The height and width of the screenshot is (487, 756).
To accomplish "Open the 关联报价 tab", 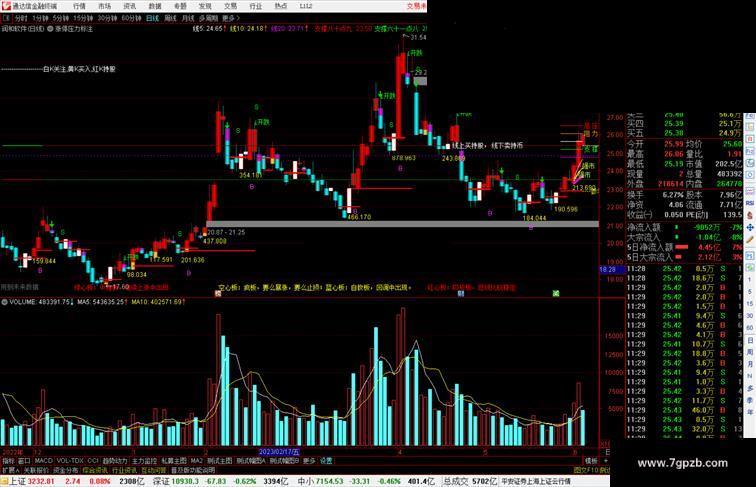I will pyautogui.click(x=36, y=470).
